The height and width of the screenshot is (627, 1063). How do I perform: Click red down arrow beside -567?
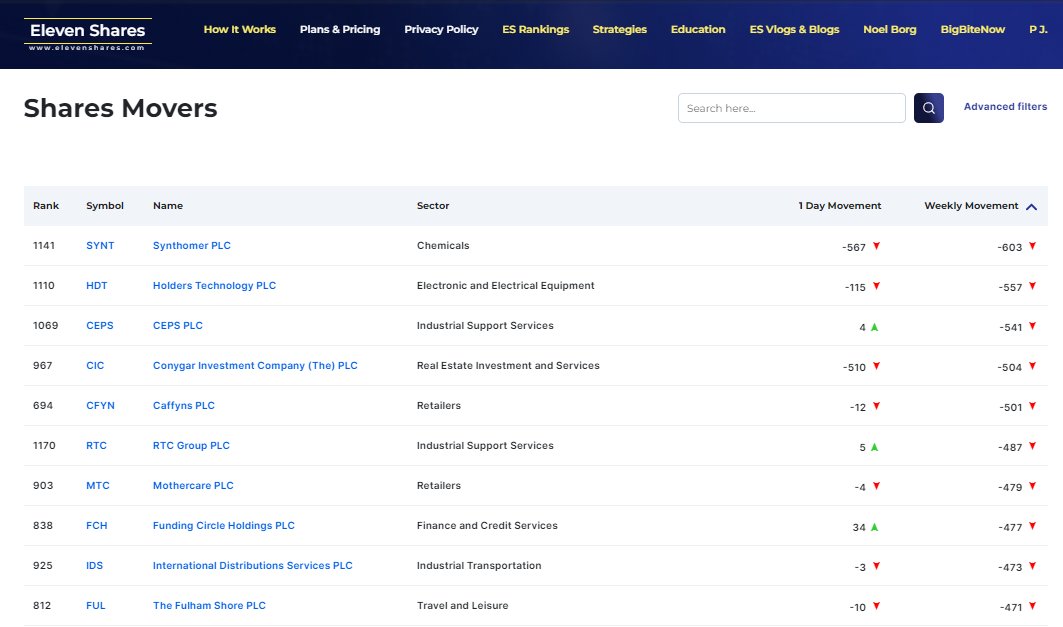click(876, 246)
